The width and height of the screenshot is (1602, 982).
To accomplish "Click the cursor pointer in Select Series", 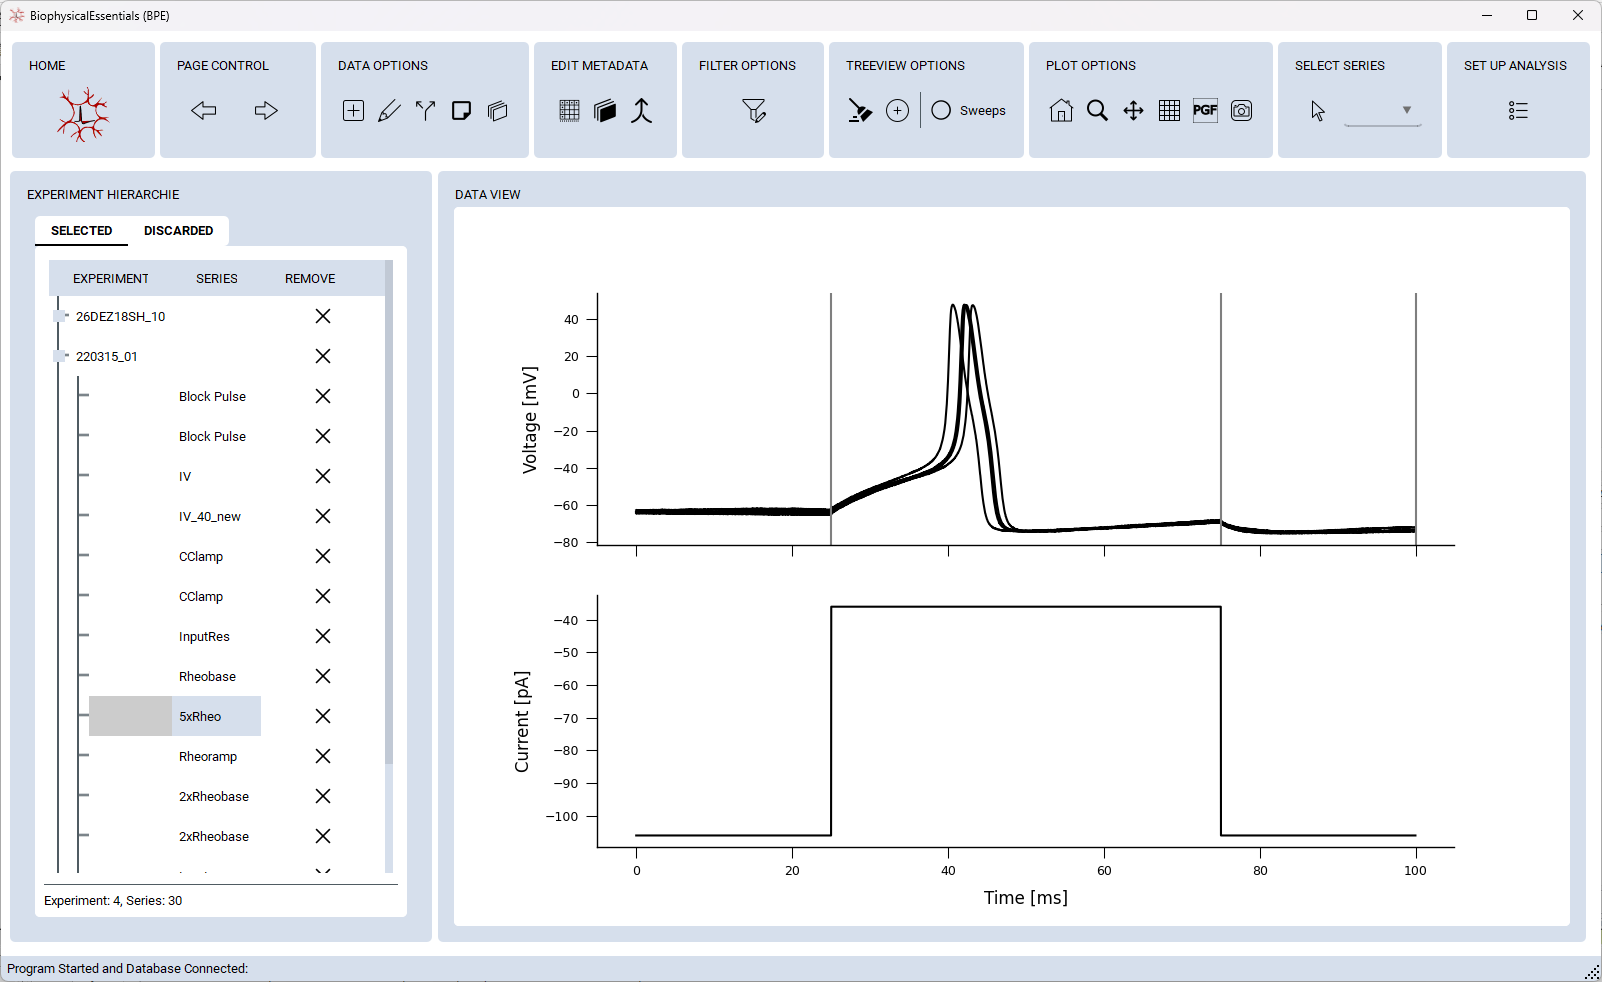I will tap(1318, 111).
